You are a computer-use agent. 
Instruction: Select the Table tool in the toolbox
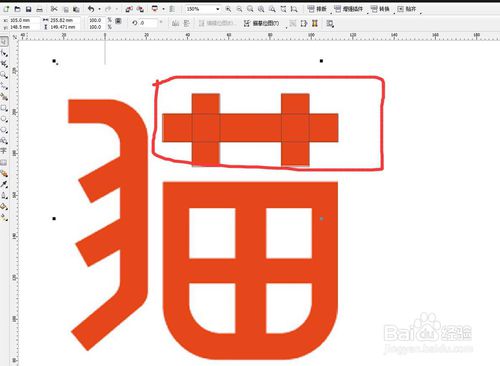click(4, 162)
